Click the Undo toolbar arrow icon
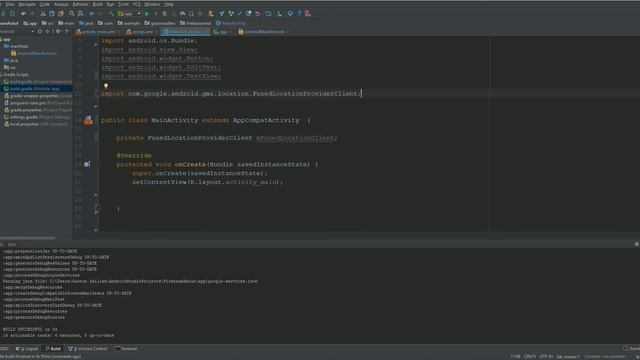This screenshot has height=360, width=640. click(x=24, y=13)
